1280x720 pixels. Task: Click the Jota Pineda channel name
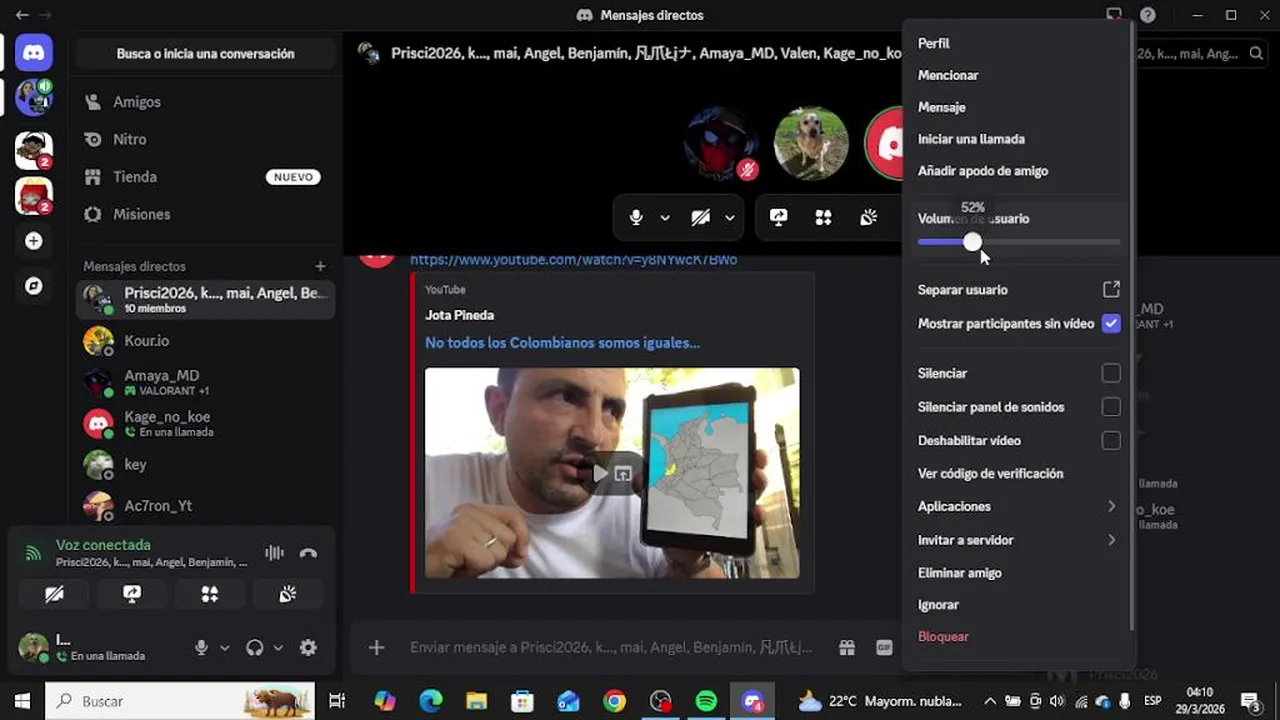[x=459, y=315]
